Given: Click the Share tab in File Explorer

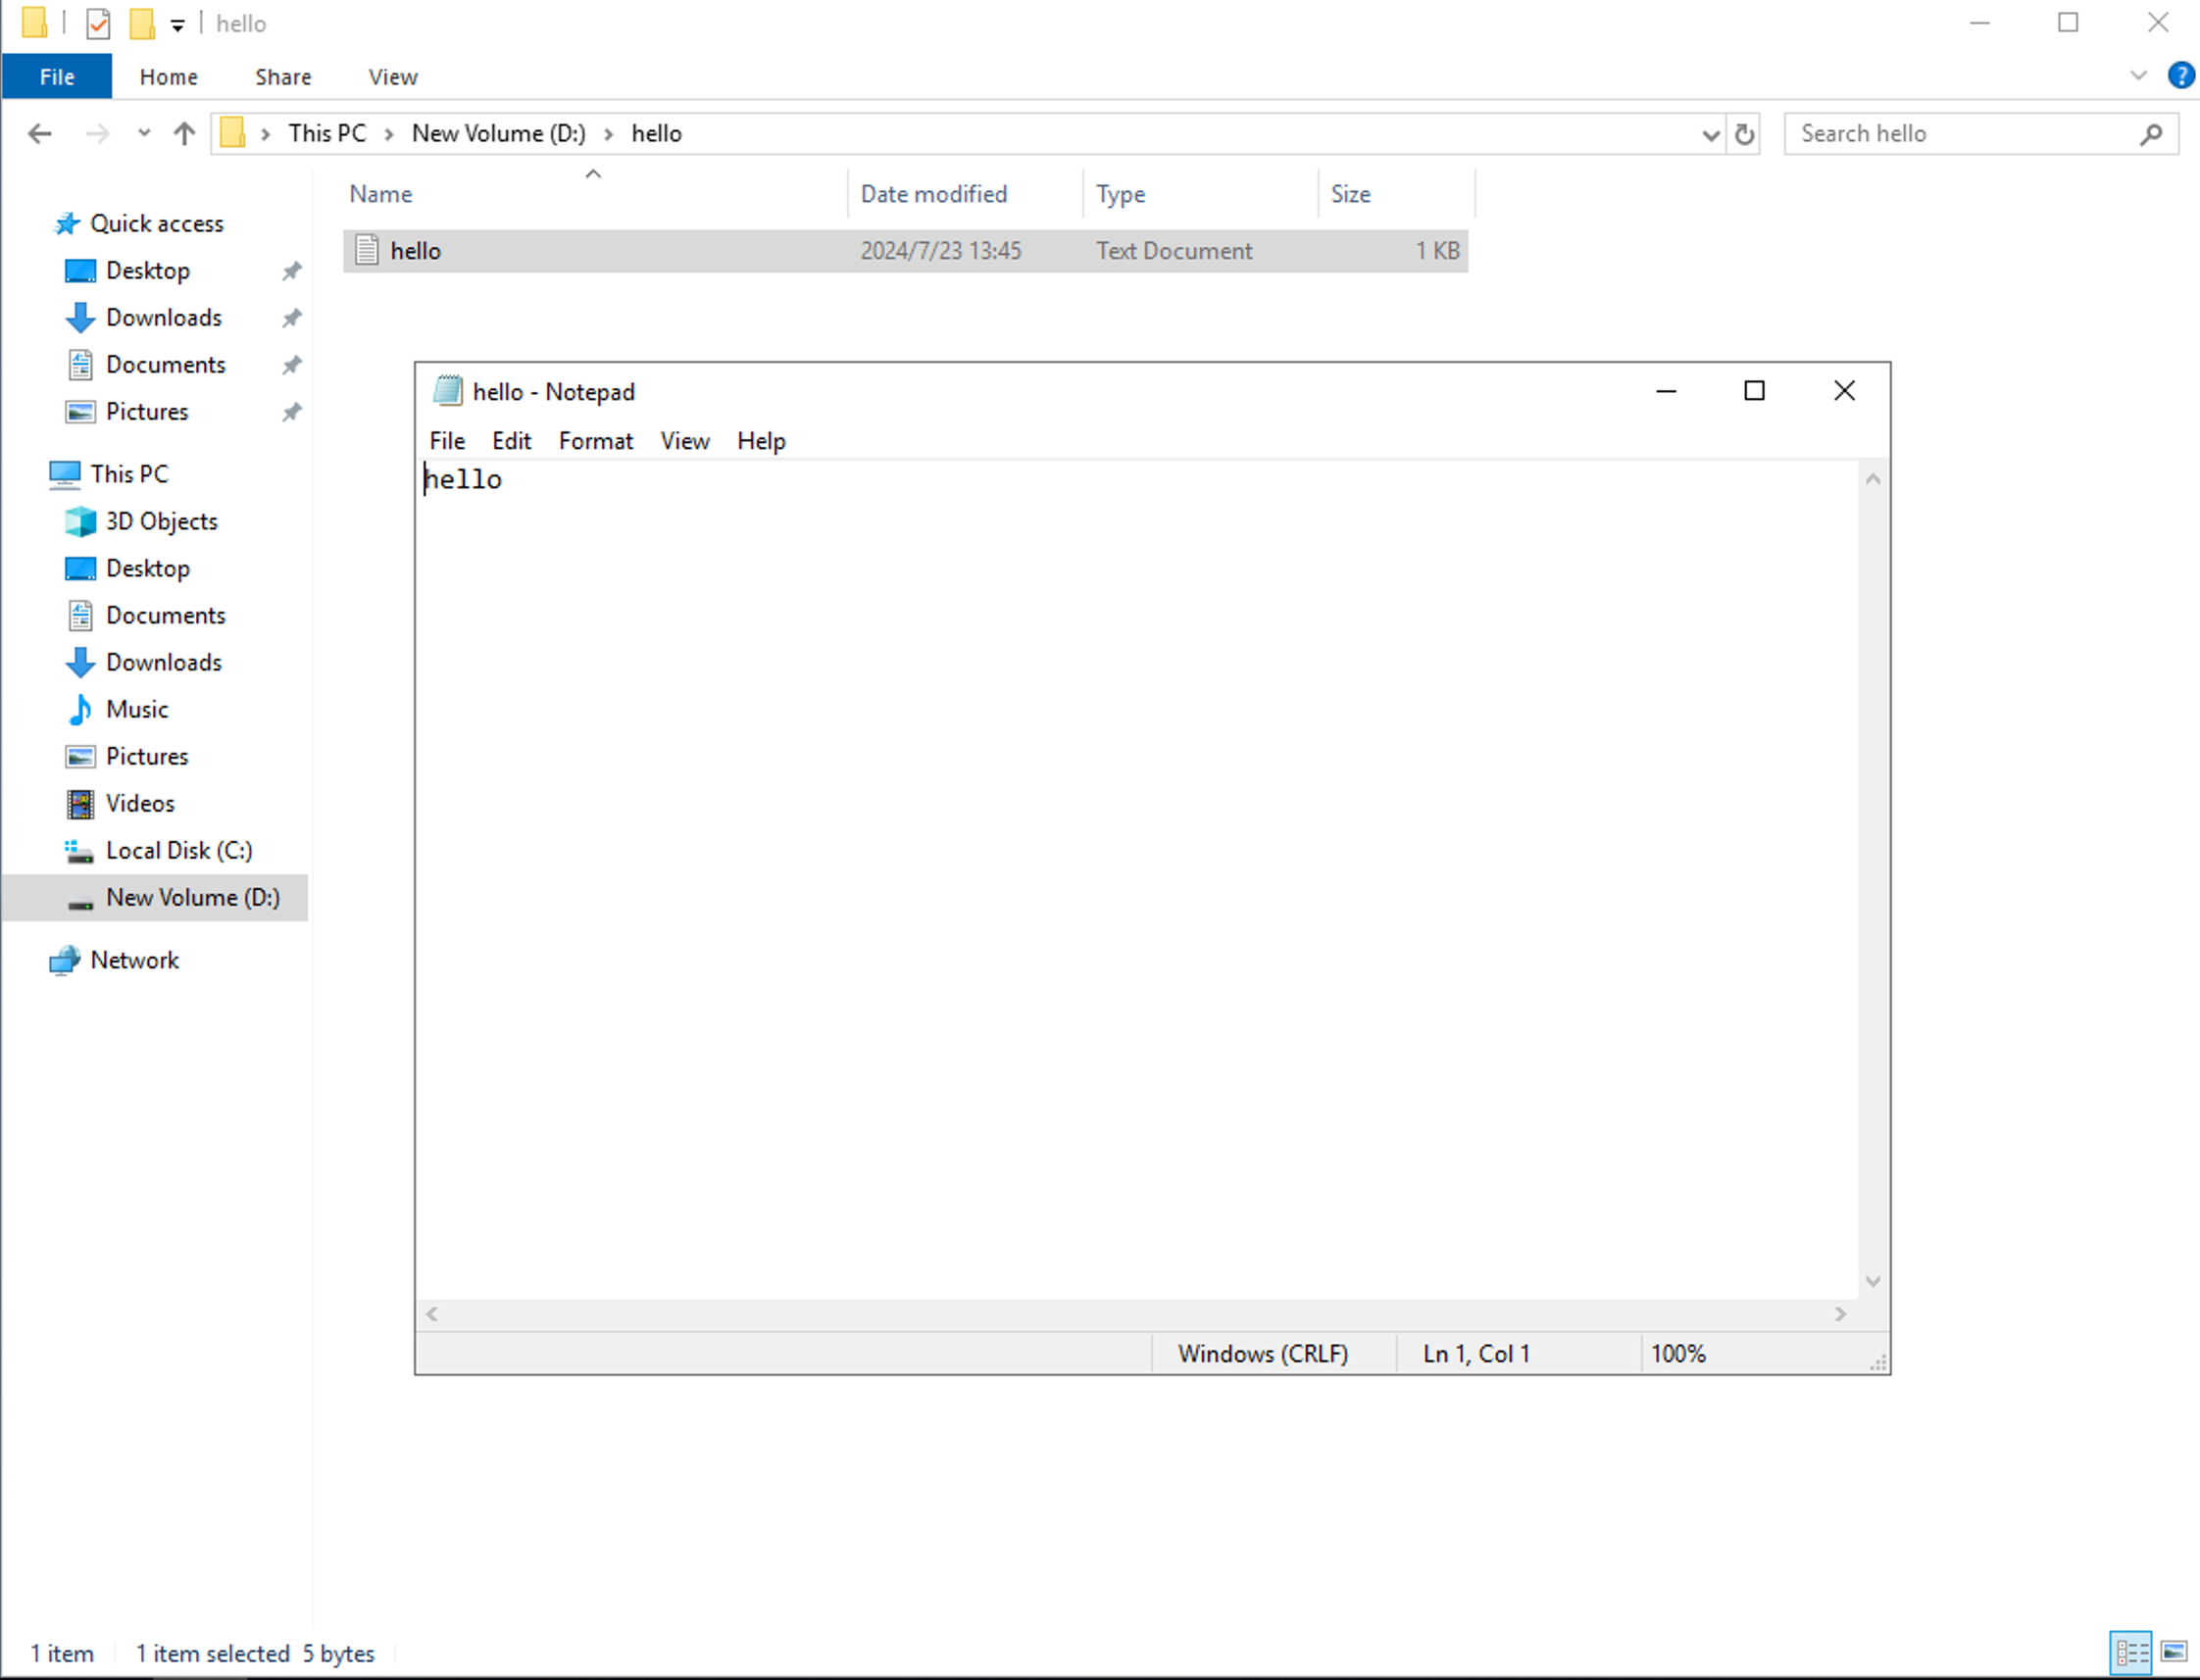Looking at the screenshot, I should coord(284,75).
